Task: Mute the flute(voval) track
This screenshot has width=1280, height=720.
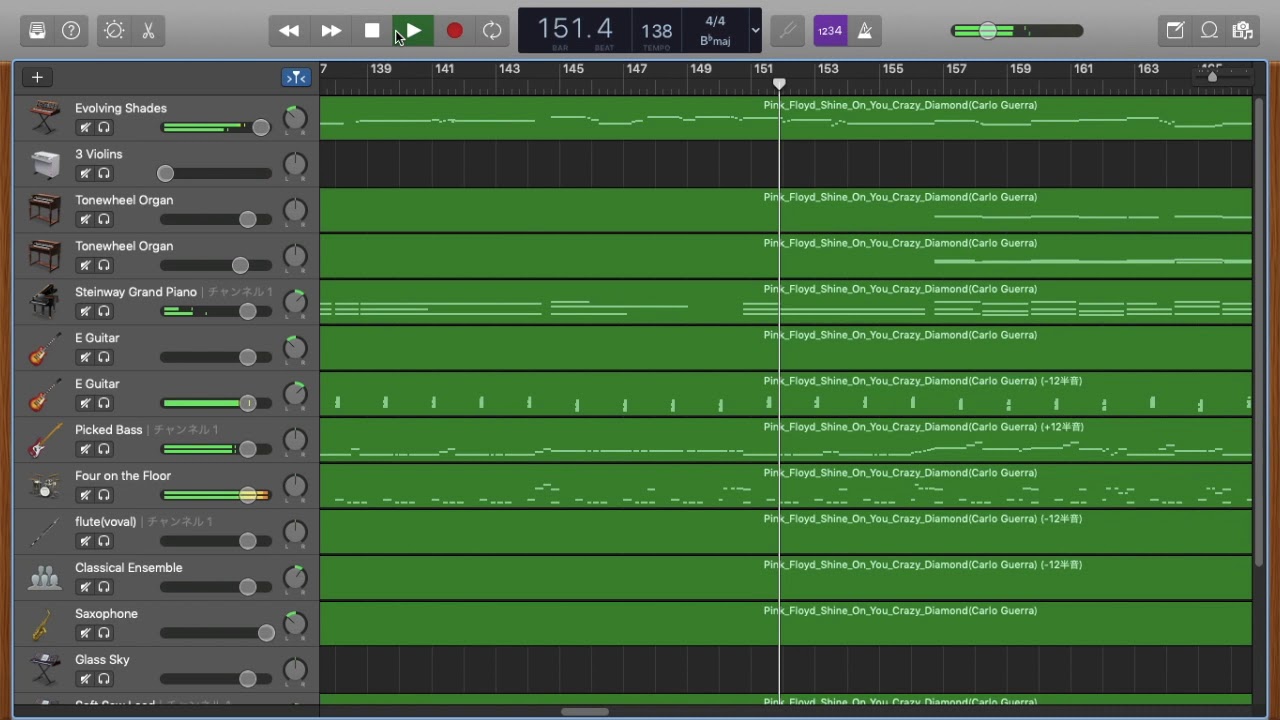Action: tap(85, 542)
